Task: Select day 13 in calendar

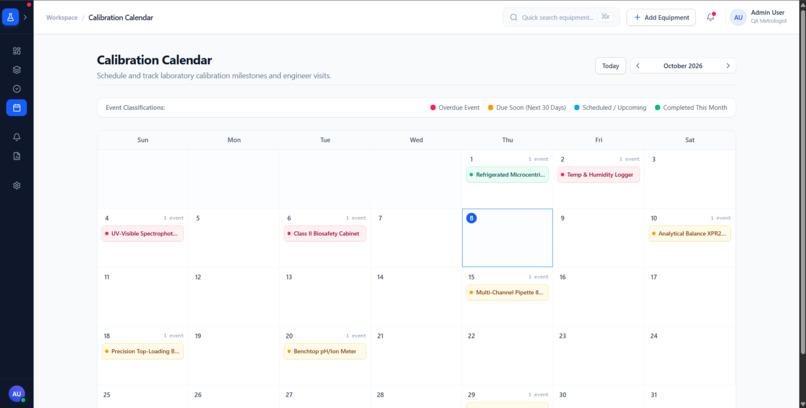Action: point(325,297)
